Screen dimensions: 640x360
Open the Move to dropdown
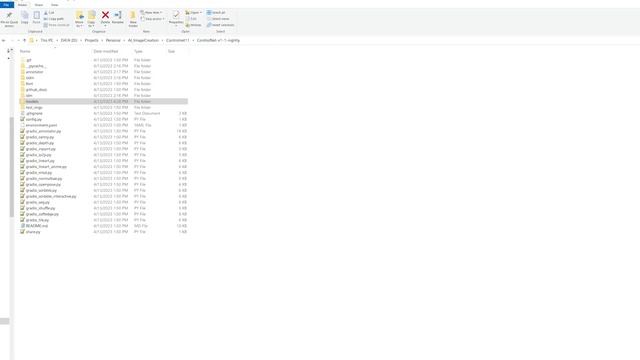pos(80,19)
